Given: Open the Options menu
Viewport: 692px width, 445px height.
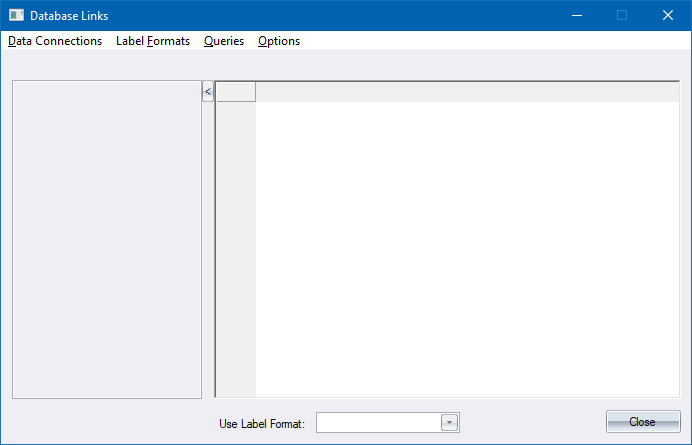Looking at the screenshot, I should click(x=279, y=41).
